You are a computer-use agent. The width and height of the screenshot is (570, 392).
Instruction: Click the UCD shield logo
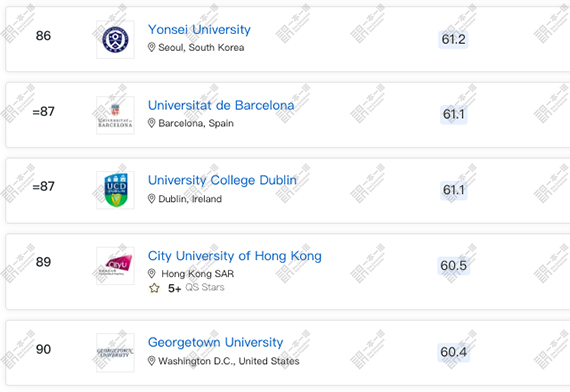click(x=115, y=190)
